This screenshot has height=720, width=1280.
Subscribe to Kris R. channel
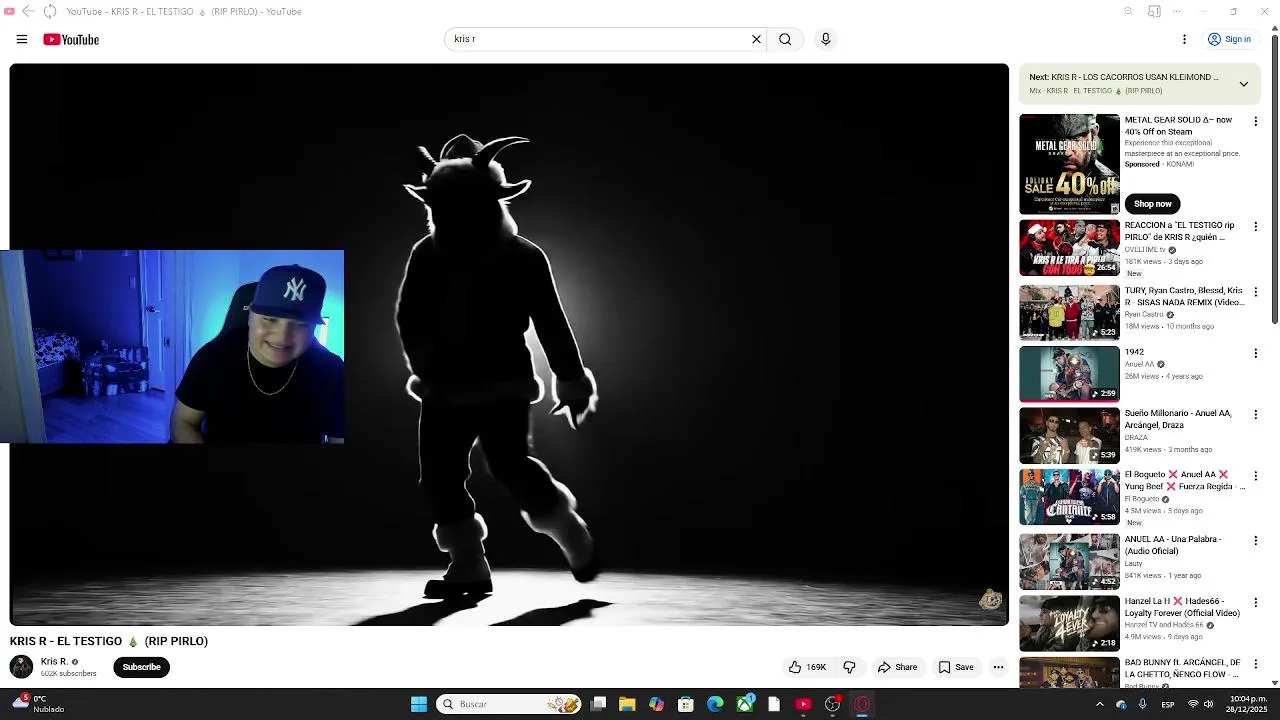141,667
